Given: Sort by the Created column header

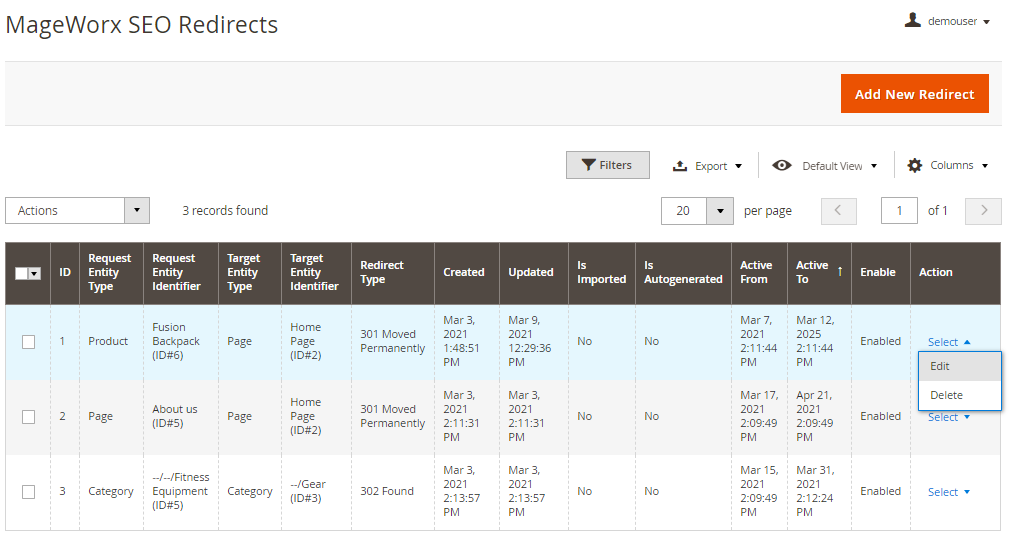Looking at the screenshot, I should pos(464,272).
